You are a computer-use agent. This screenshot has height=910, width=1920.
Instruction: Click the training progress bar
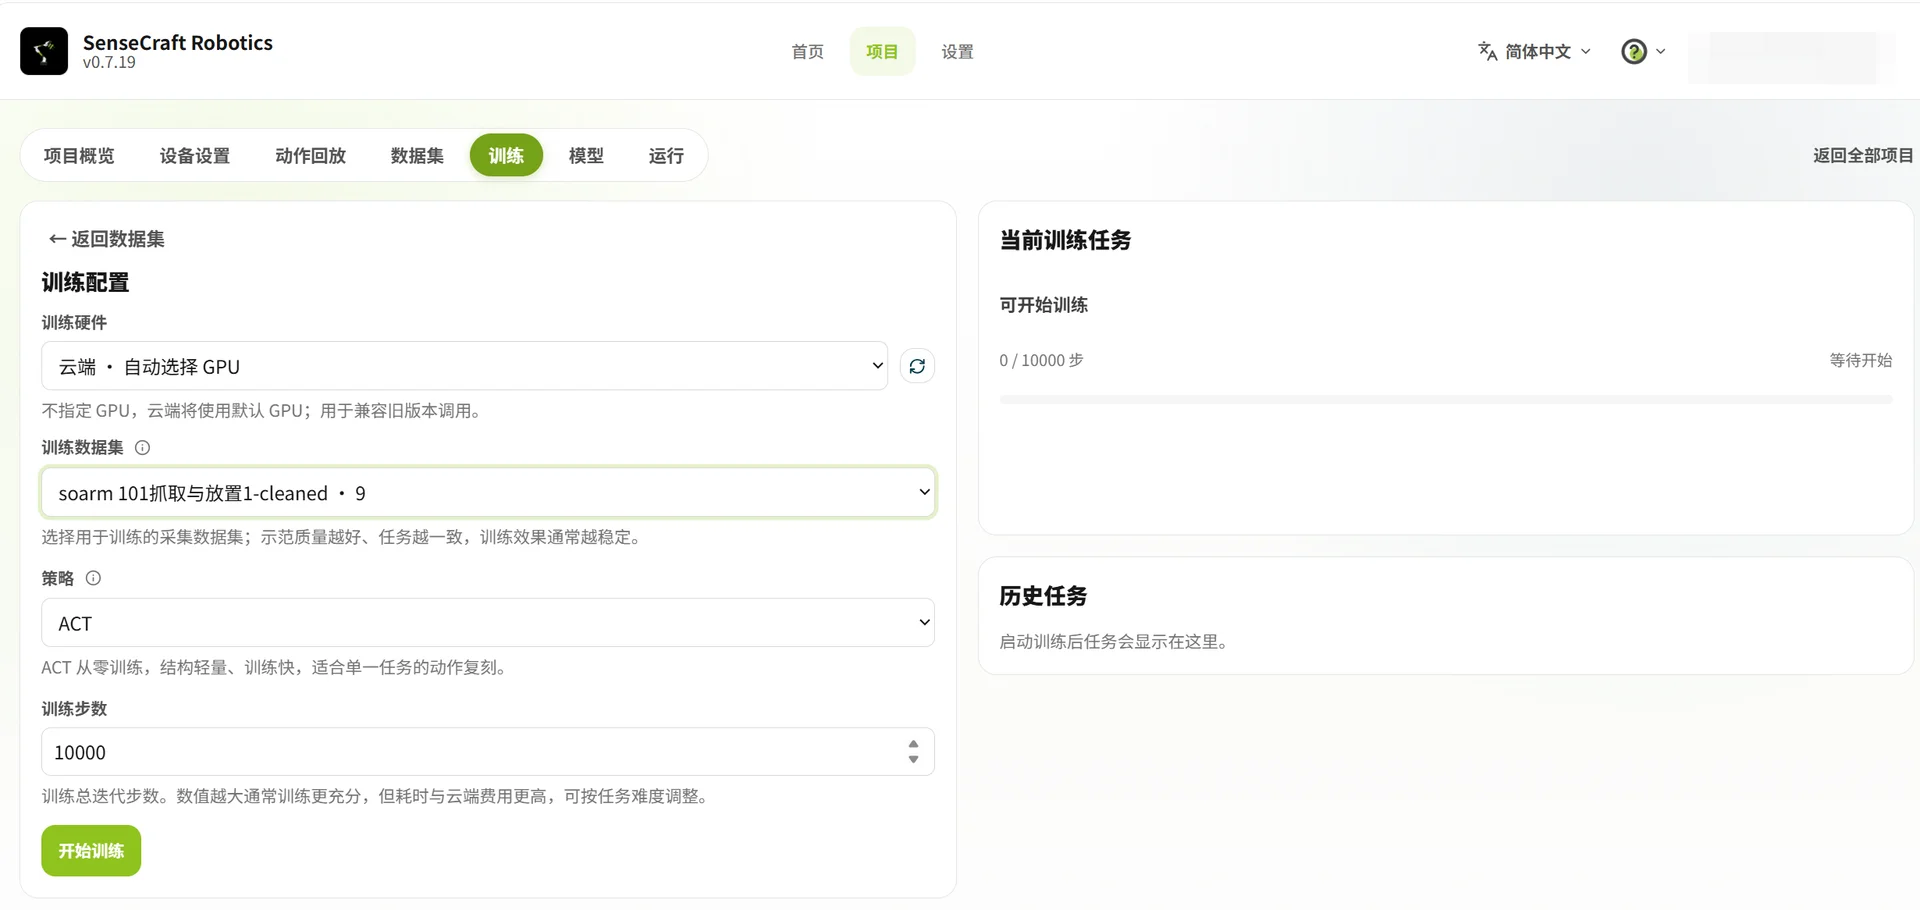point(1445,400)
